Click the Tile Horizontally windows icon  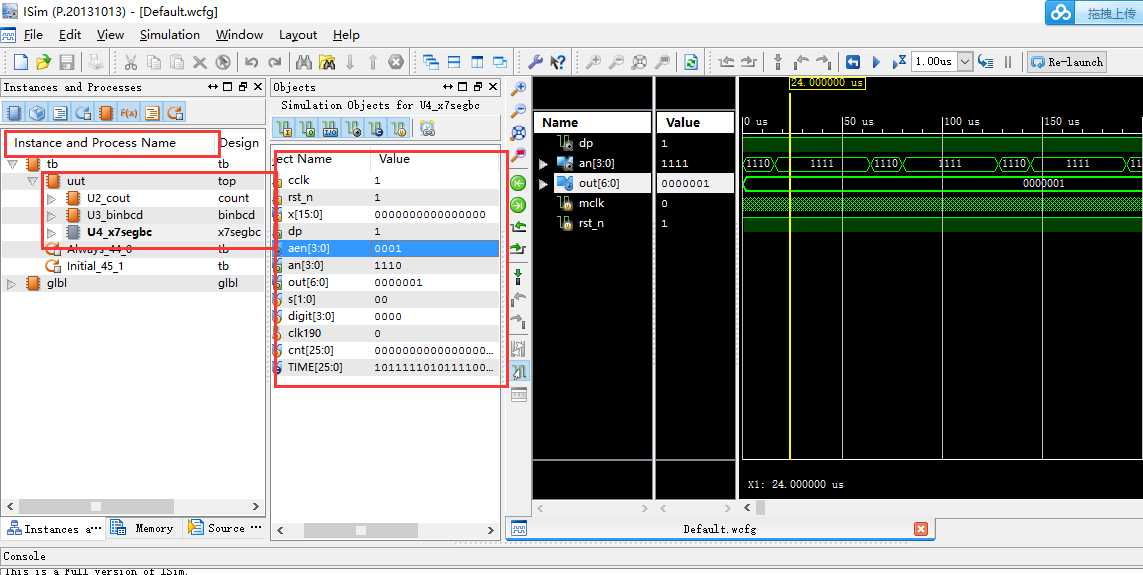point(453,62)
